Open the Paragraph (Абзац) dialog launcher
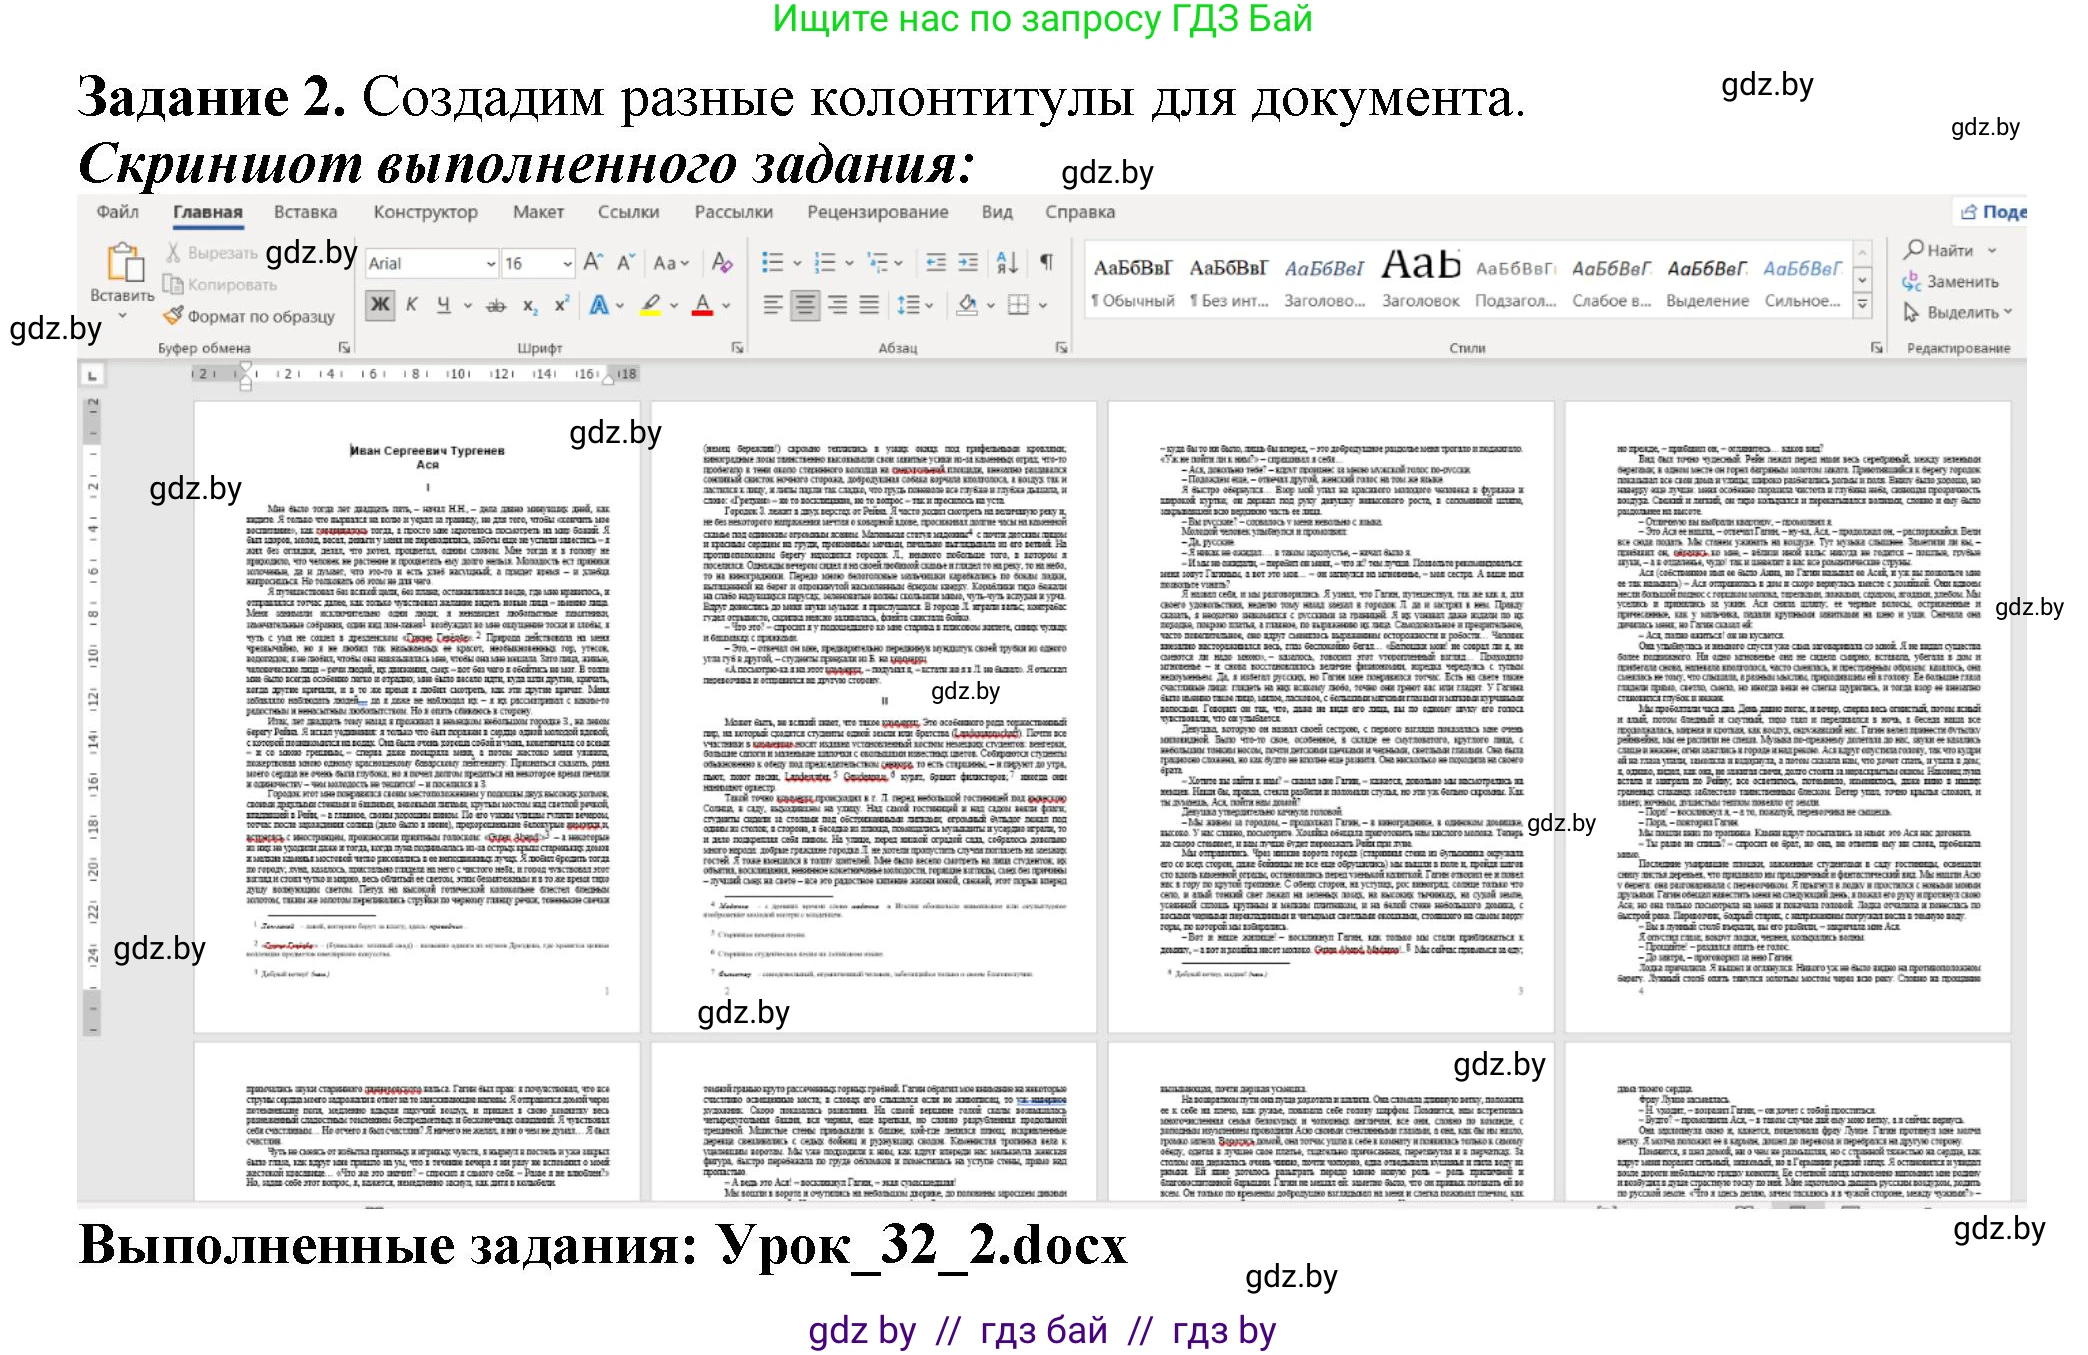 point(1061,347)
